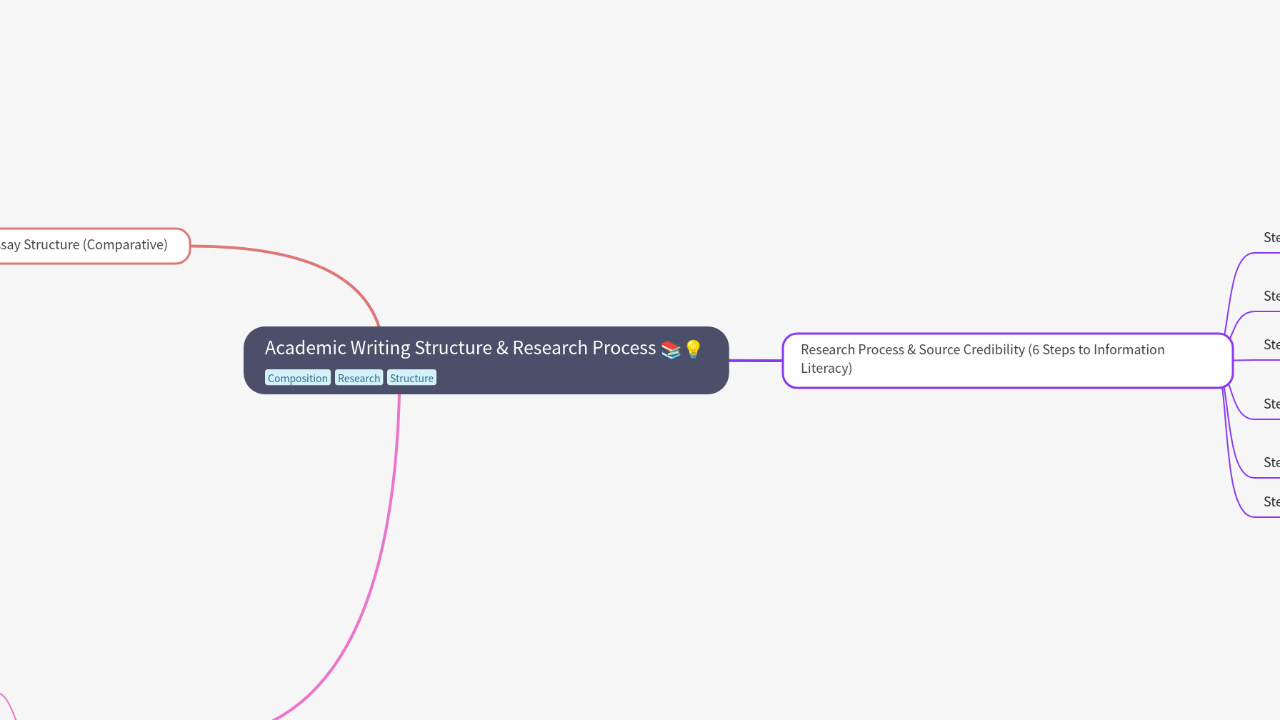Open the fifth Step child node from top
This screenshot has height=720, width=1280.
coord(1271,462)
